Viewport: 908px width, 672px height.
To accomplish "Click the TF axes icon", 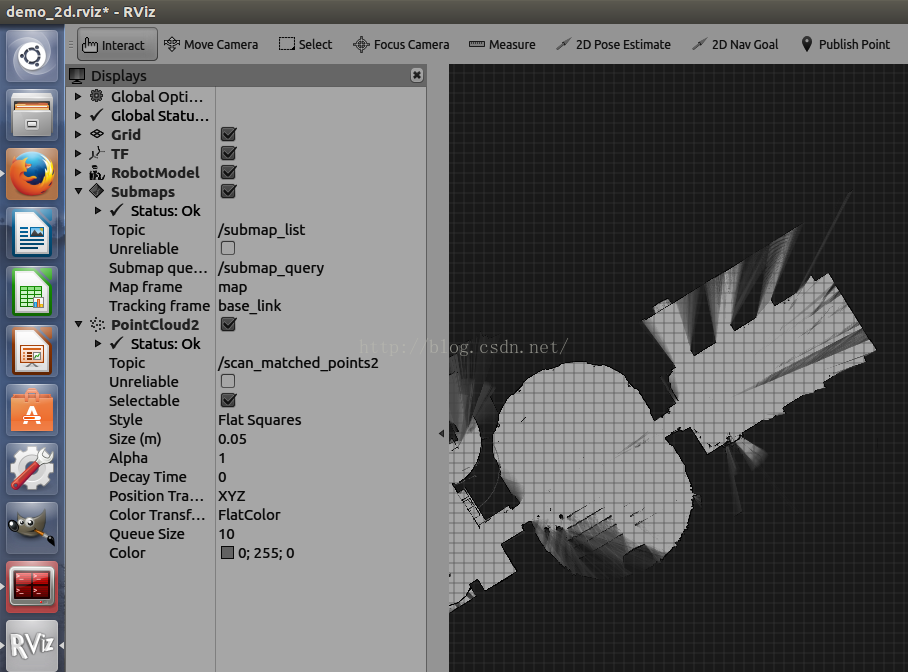I will [97, 154].
